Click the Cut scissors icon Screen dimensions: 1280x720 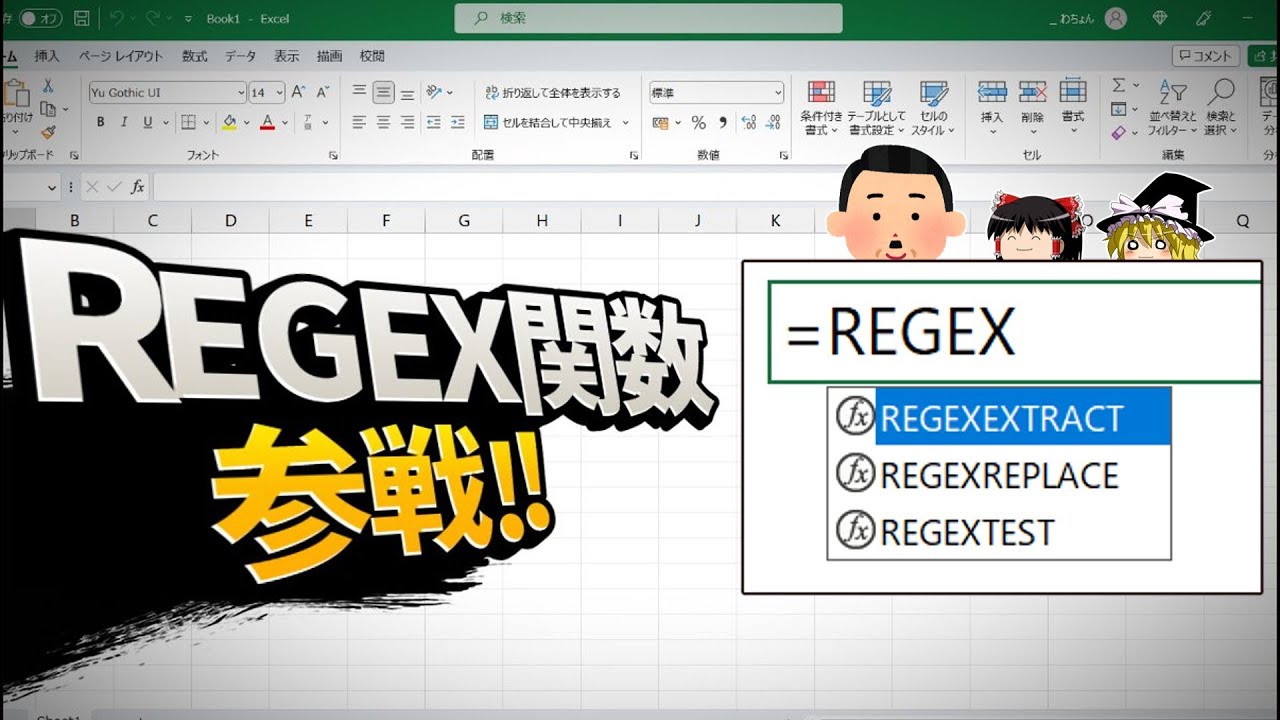click(x=47, y=85)
